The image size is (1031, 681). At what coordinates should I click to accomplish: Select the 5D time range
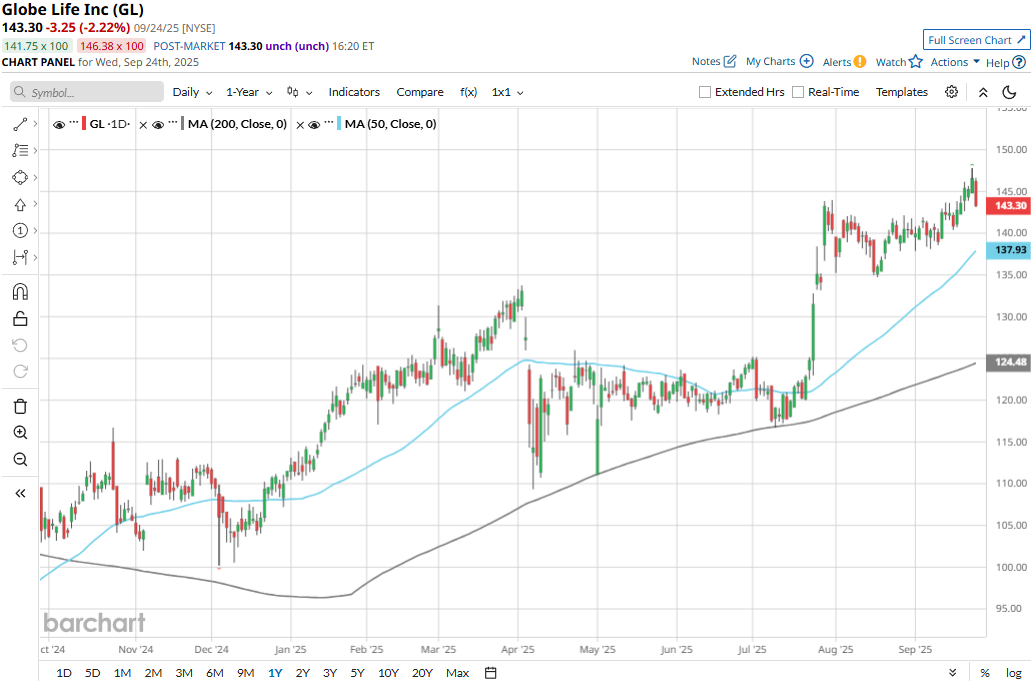coord(93,672)
